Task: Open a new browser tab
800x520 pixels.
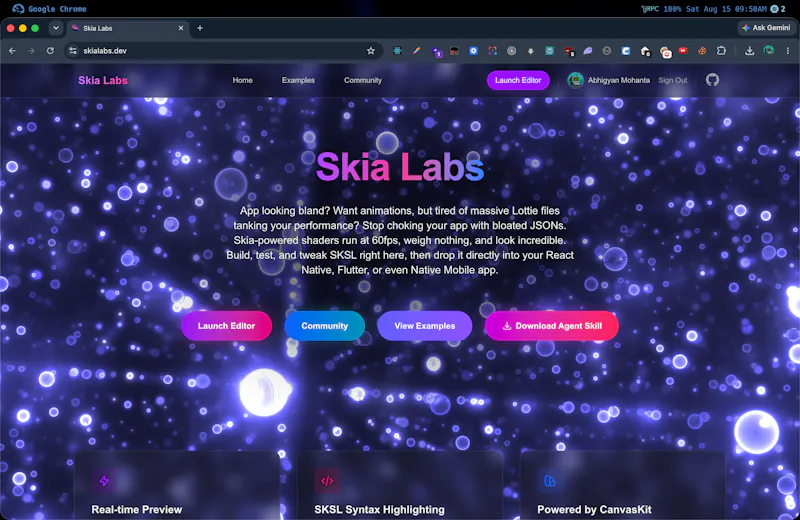Action: [x=200, y=28]
